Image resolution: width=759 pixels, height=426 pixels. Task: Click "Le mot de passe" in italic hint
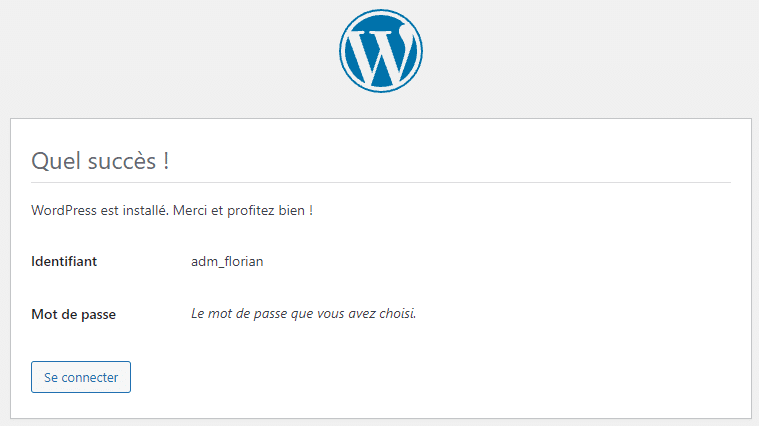coord(237,314)
